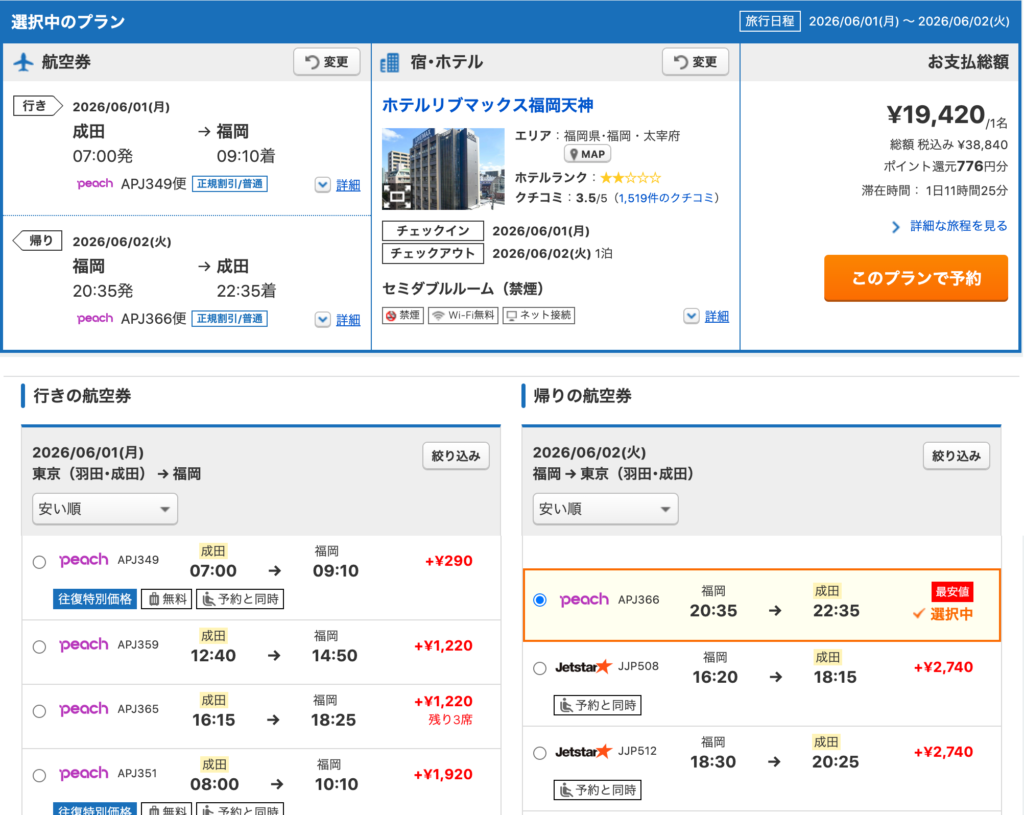The height and width of the screenshot is (815, 1024).
Task: Open the return flights 安い順 sort dropdown
Action: click(605, 509)
